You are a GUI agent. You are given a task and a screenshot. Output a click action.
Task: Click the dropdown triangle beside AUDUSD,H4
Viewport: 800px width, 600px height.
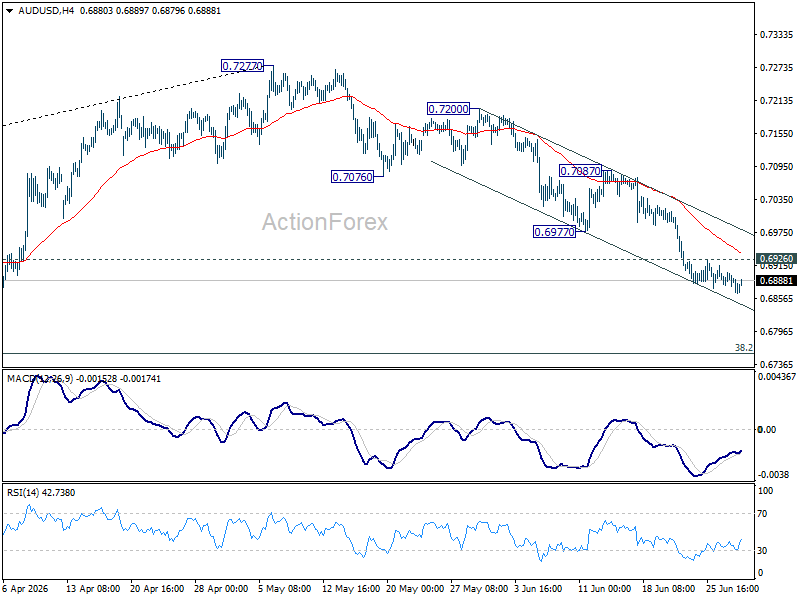click(x=10, y=11)
